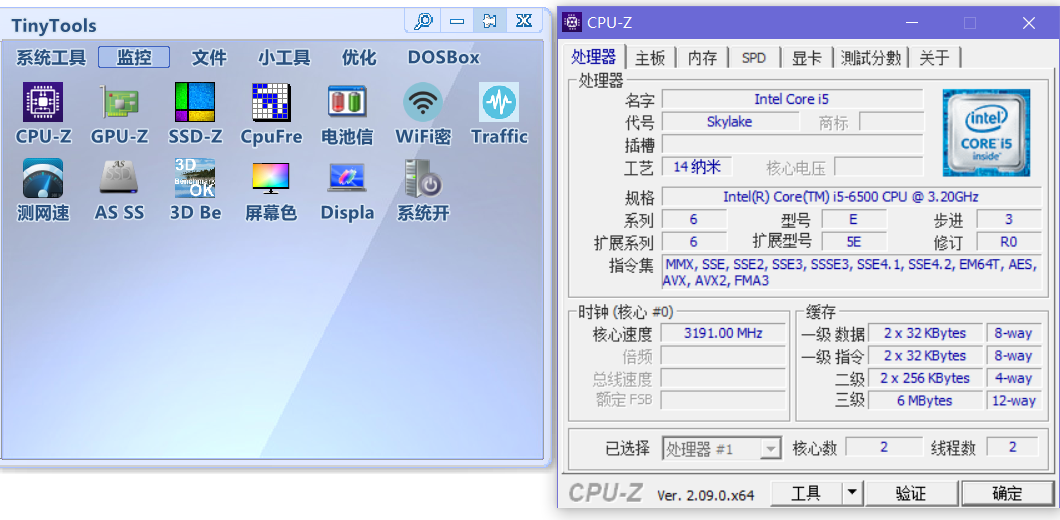Click the instruction set list text

click(x=850, y=273)
